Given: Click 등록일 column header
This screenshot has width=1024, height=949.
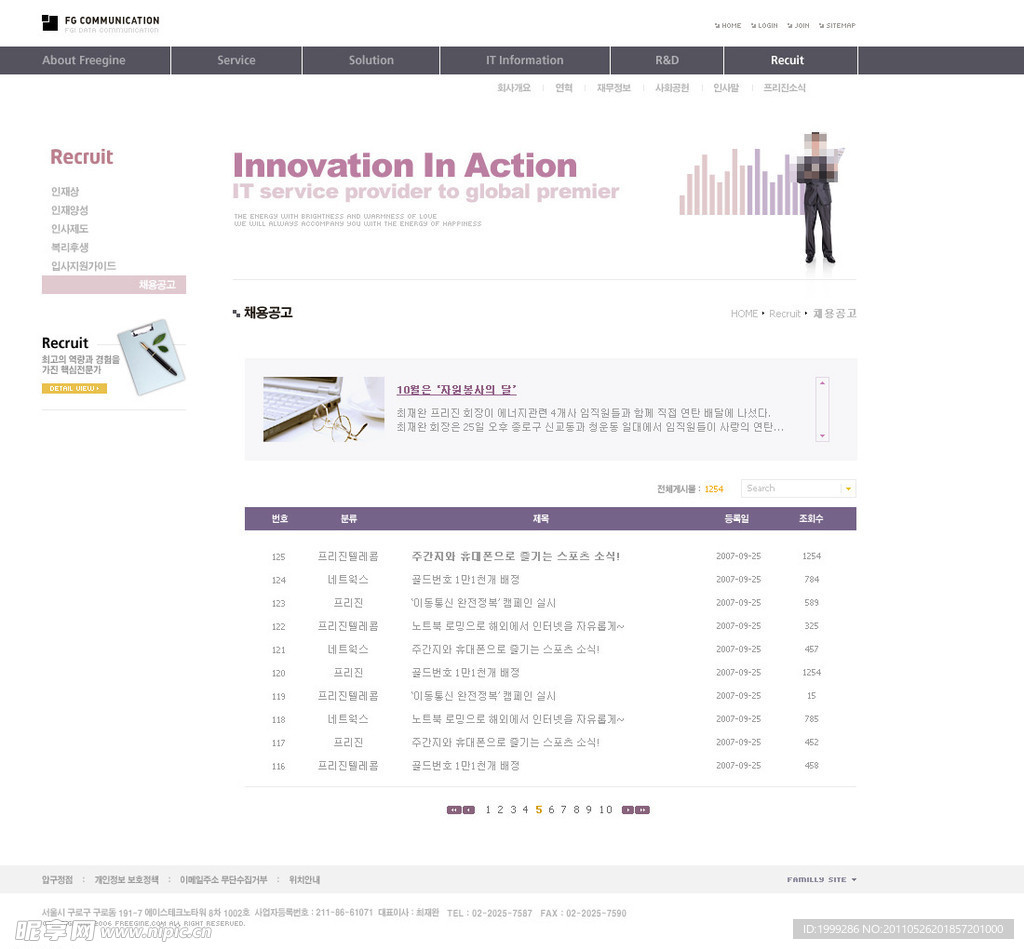Looking at the screenshot, I should (x=737, y=519).
